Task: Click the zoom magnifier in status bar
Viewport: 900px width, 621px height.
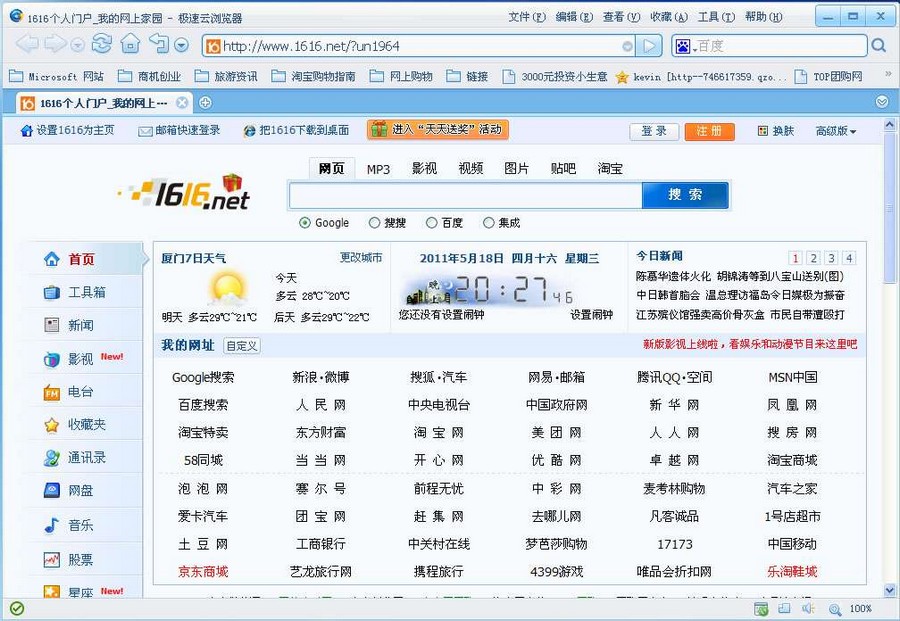Action: point(835,609)
